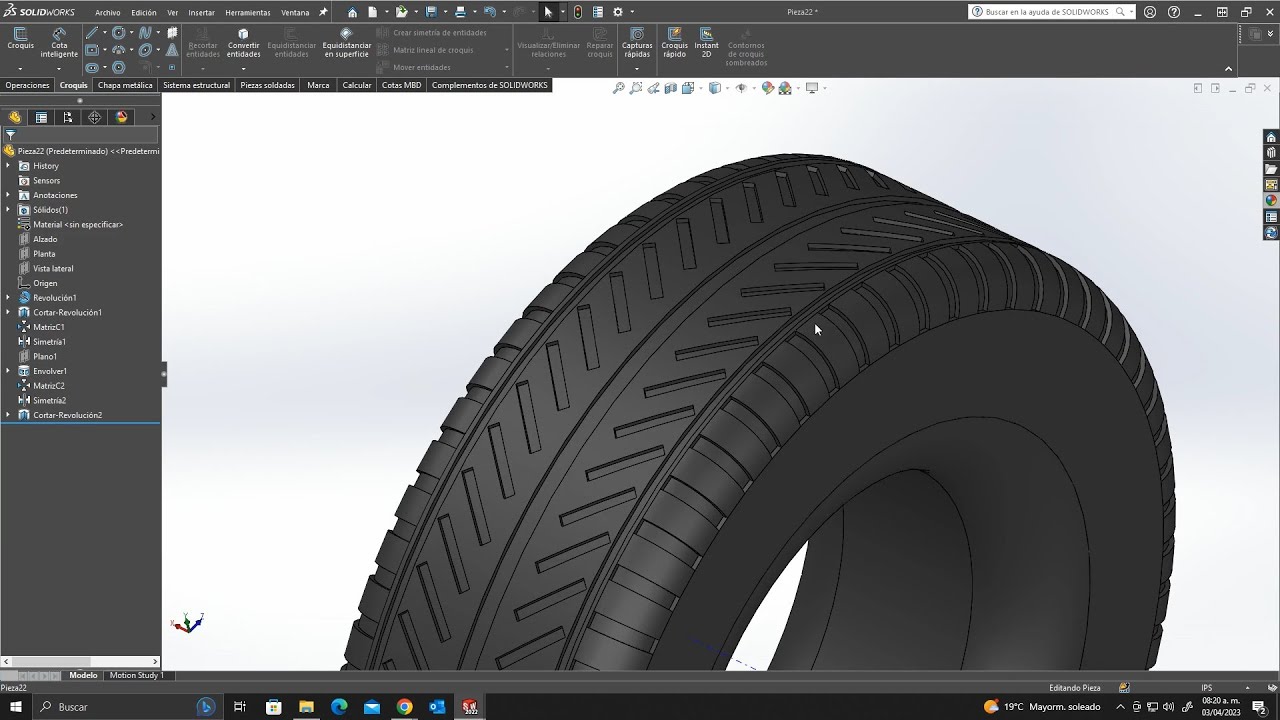Viewport: 1280px width, 720px height.
Task: Click Zoom to Area magnifier icon
Action: (x=636, y=88)
